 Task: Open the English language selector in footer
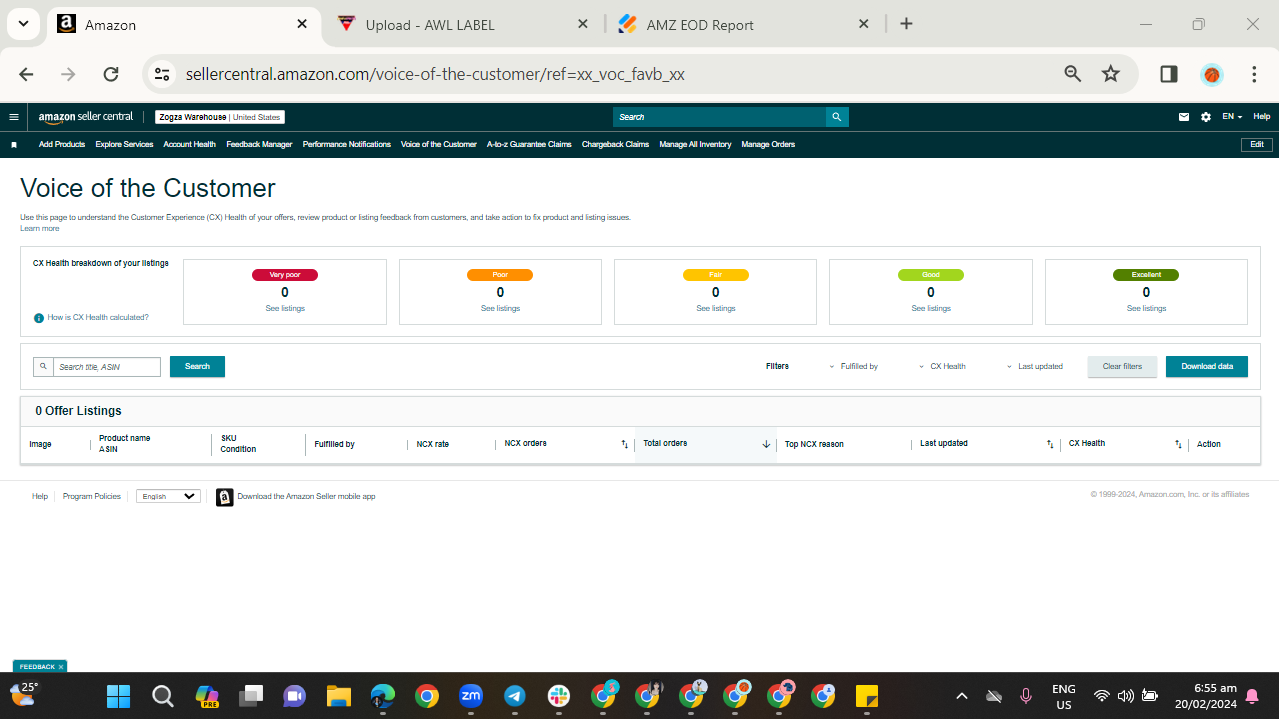coord(168,496)
